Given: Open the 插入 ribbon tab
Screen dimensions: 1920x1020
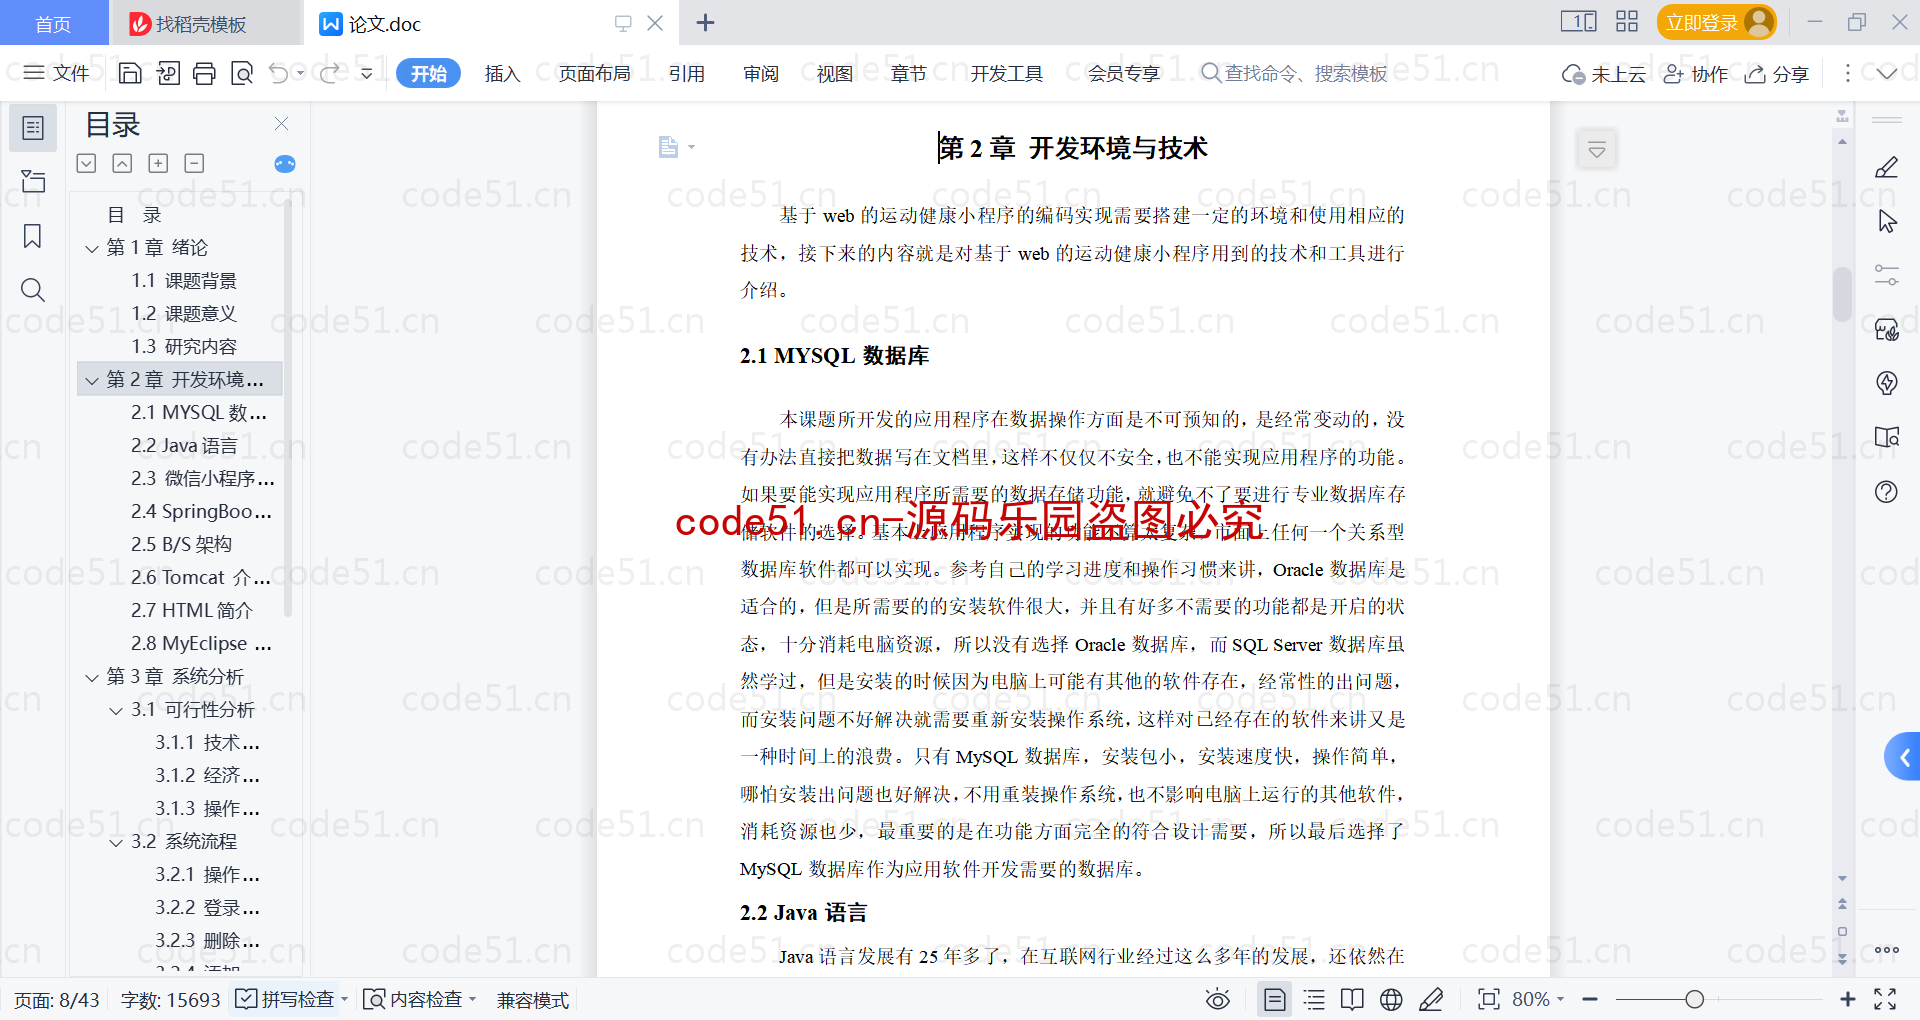Looking at the screenshot, I should tap(502, 73).
